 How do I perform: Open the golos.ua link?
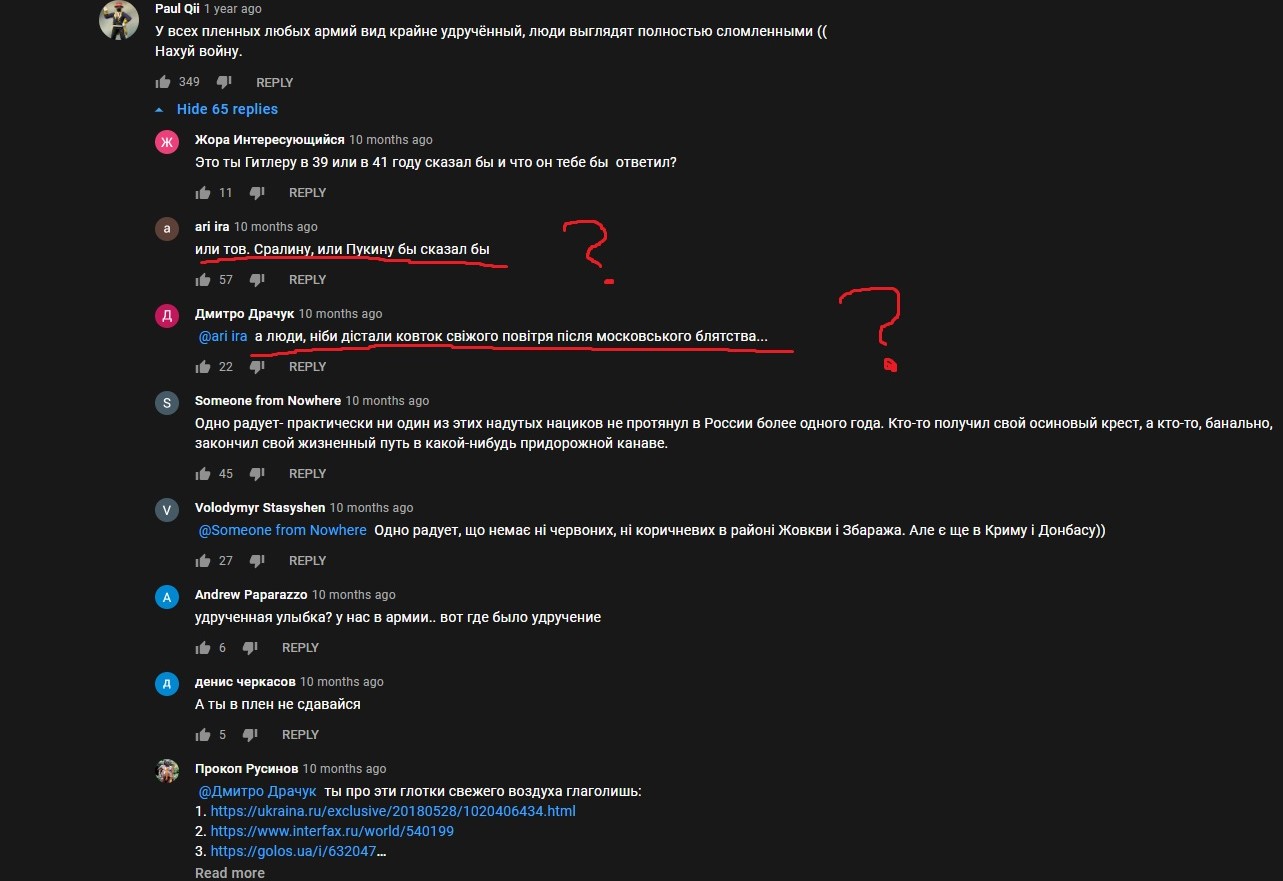[298, 851]
